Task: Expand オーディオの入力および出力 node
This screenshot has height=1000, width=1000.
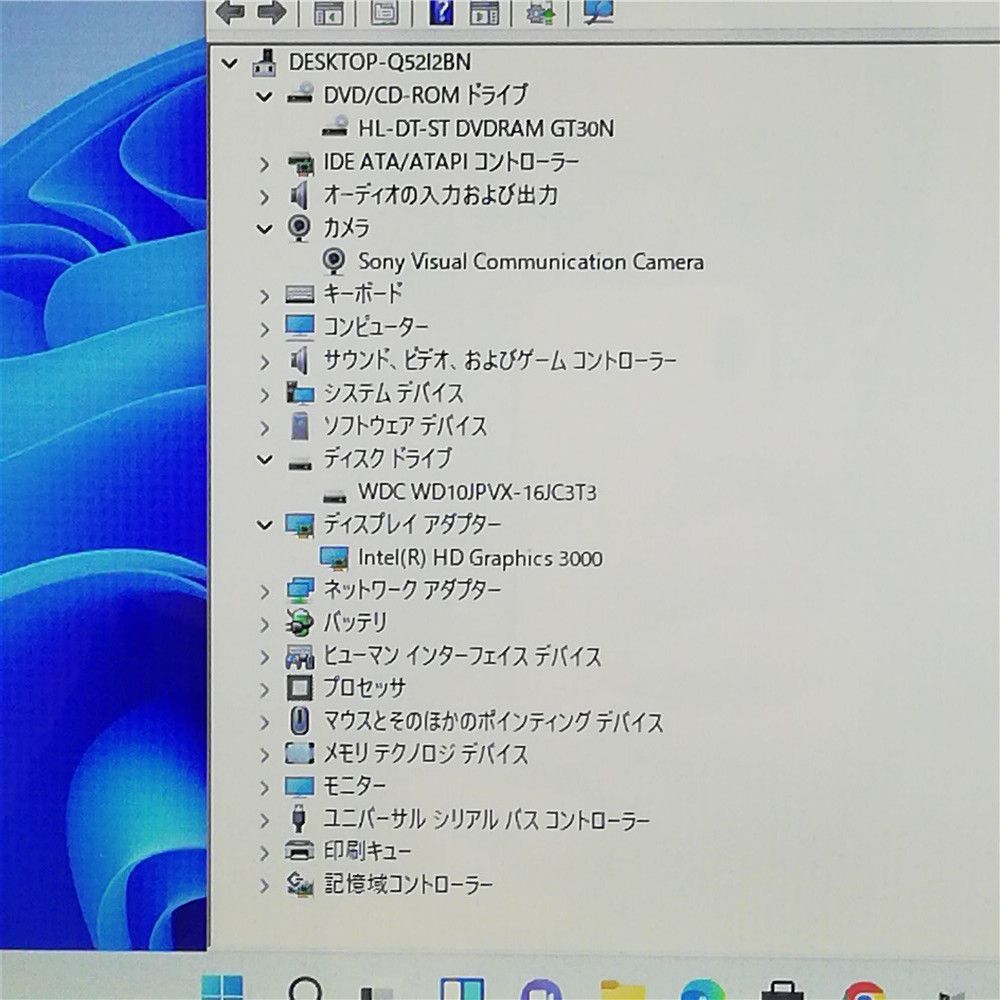Action: pyautogui.click(x=264, y=197)
